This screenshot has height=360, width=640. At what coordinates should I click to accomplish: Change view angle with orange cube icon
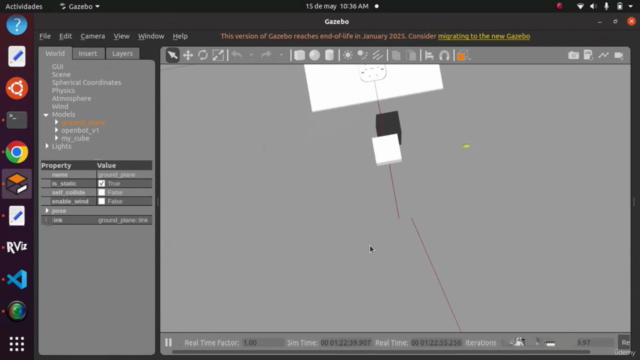click(462, 56)
